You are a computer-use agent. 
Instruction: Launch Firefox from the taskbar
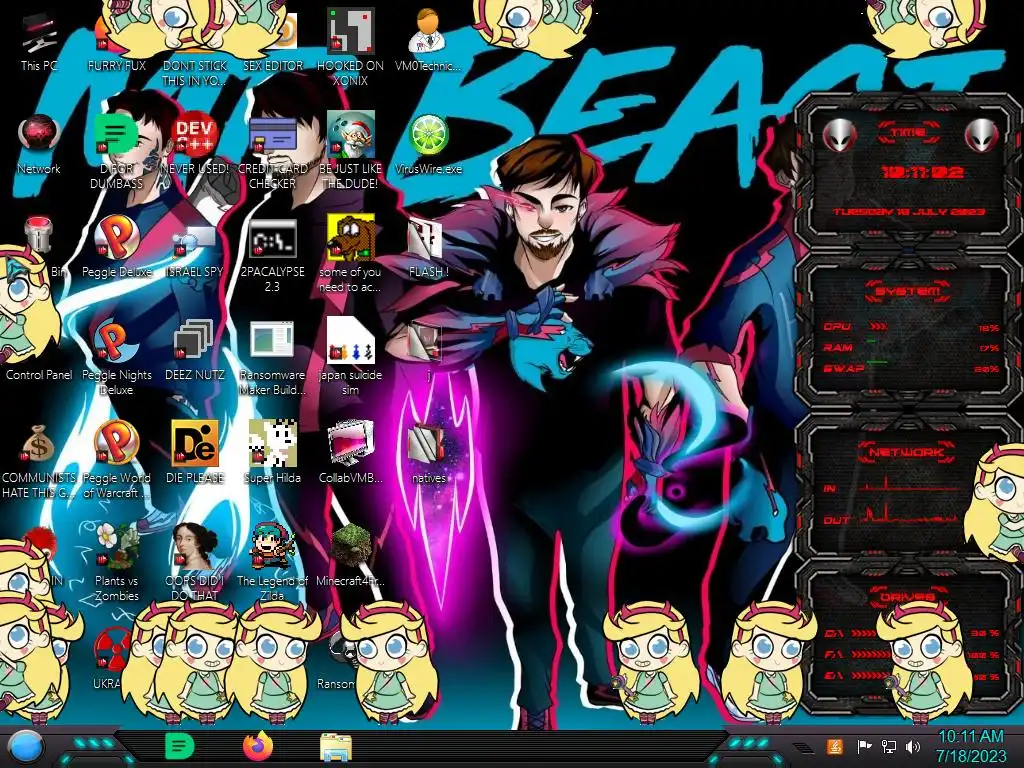tap(257, 746)
